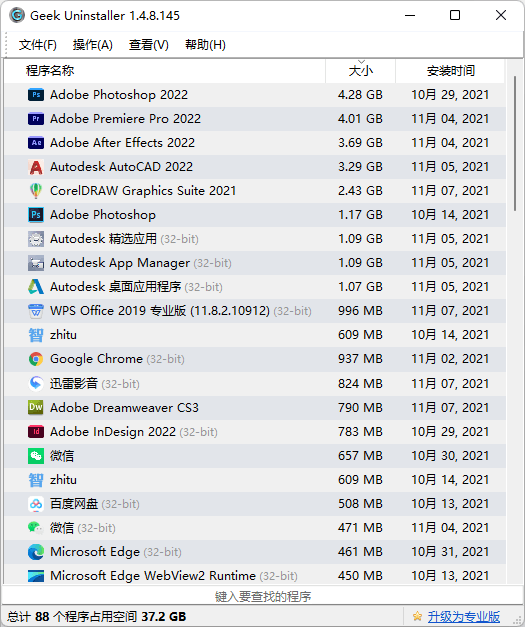Click the 升级为专业版 link
This screenshot has height=627, width=525.
pos(463,617)
